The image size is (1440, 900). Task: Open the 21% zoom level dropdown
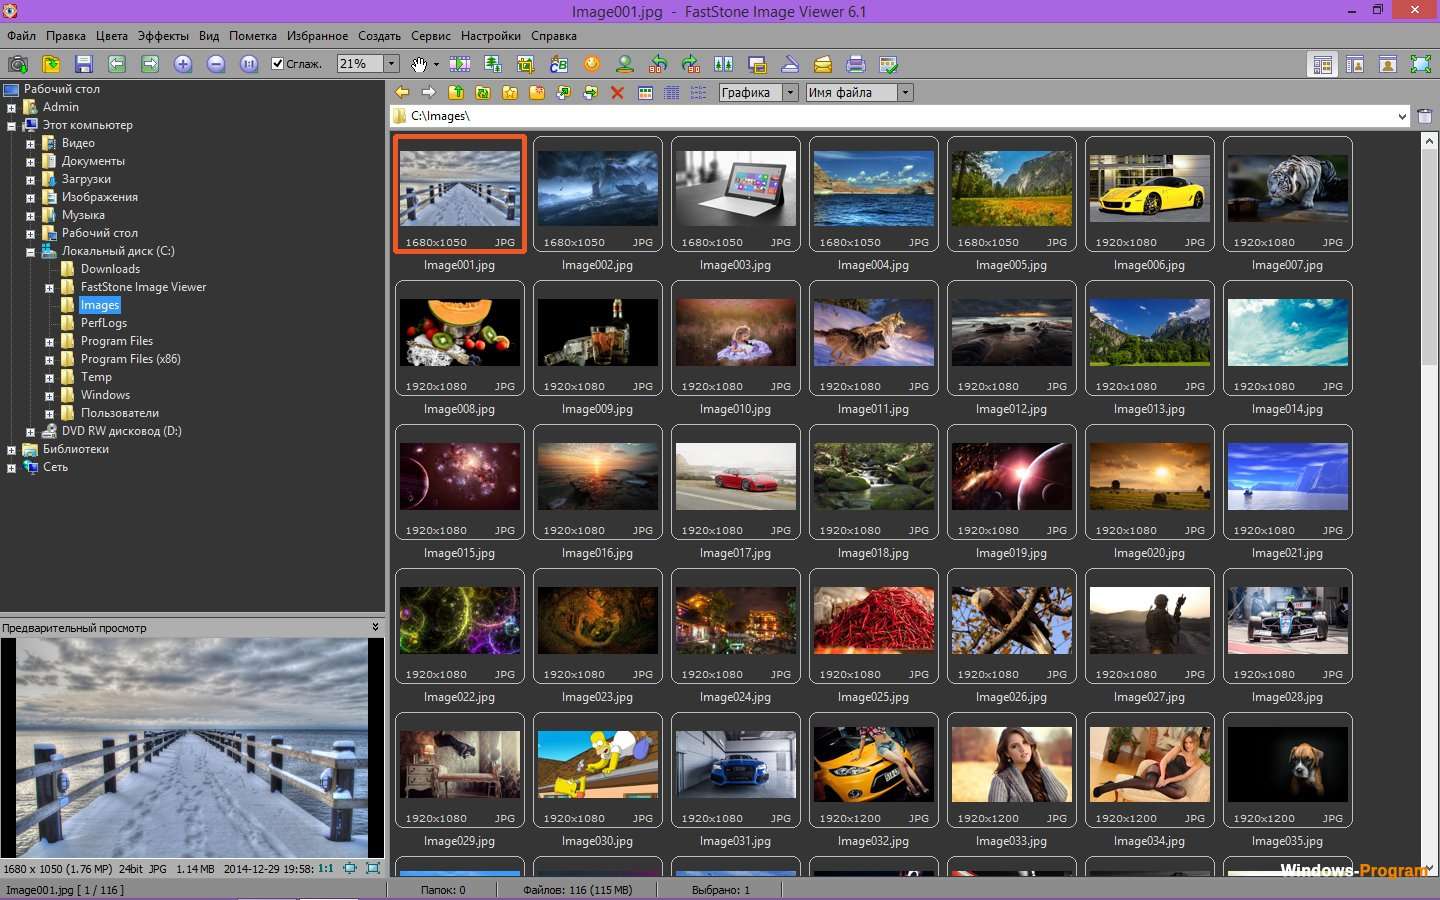pyautogui.click(x=392, y=63)
